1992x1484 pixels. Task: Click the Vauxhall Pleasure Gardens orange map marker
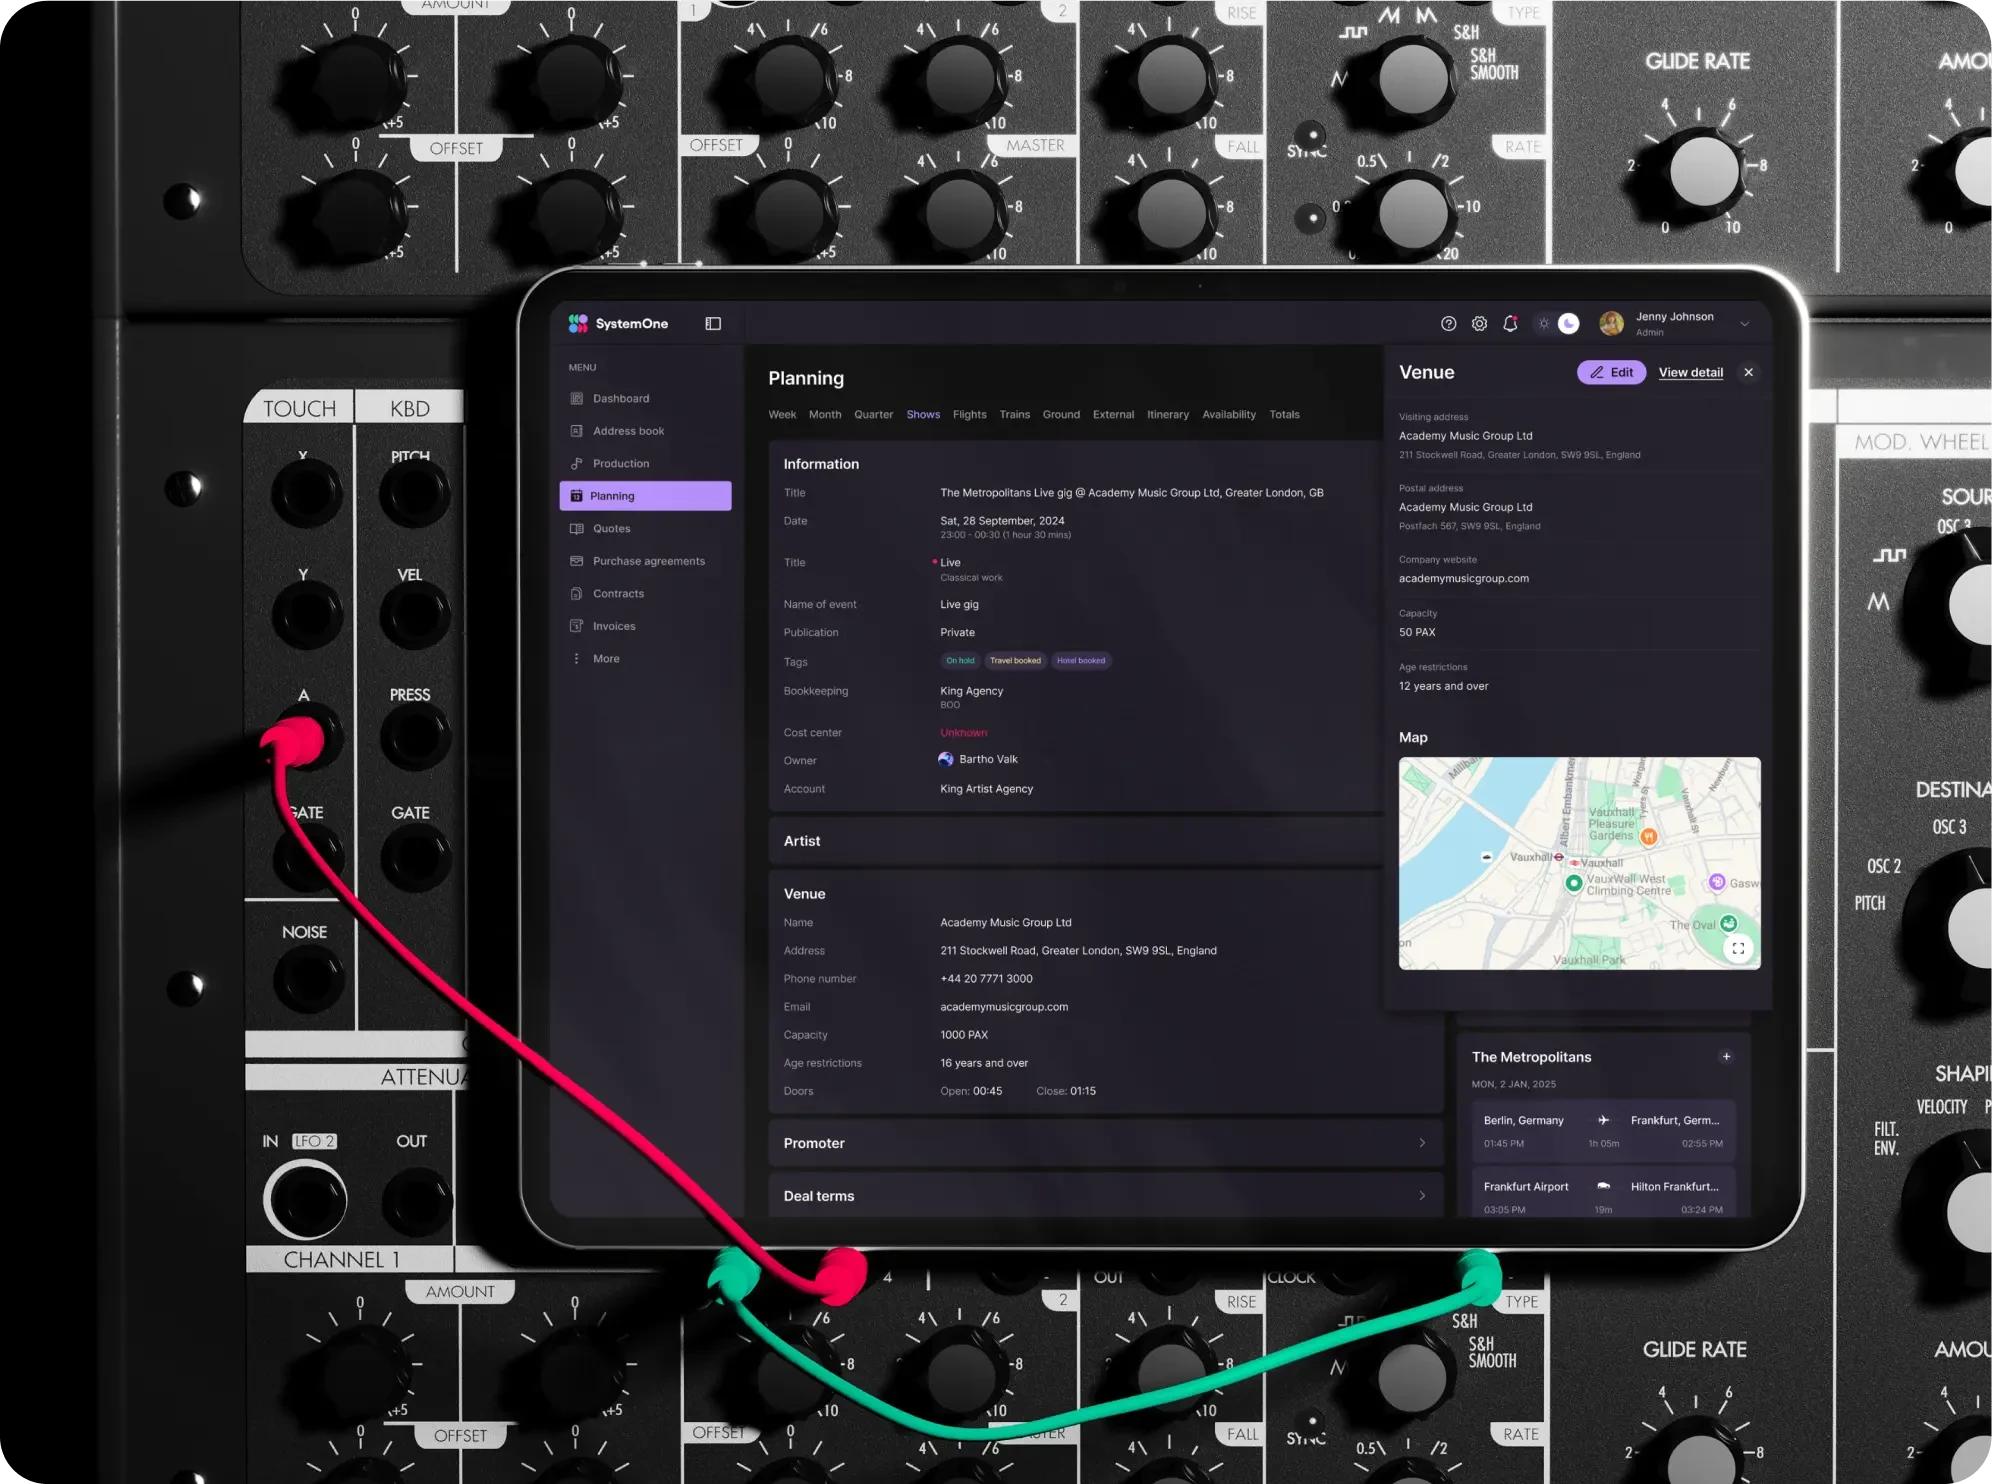1649,836
